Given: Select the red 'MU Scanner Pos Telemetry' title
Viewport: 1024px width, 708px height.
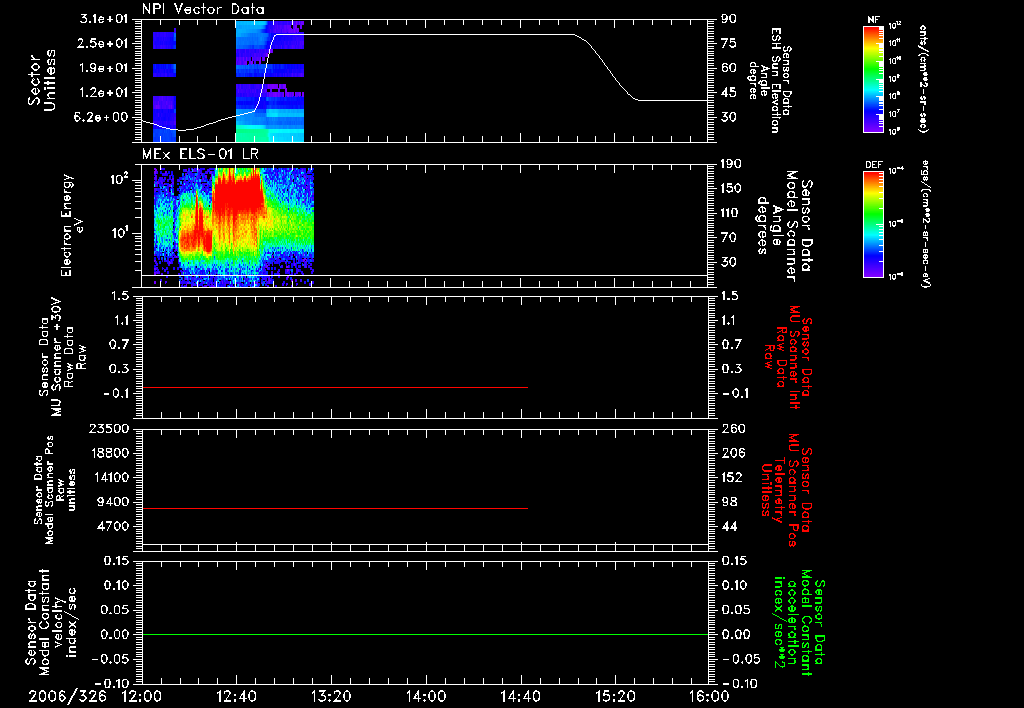Looking at the screenshot, I should click(x=787, y=490).
